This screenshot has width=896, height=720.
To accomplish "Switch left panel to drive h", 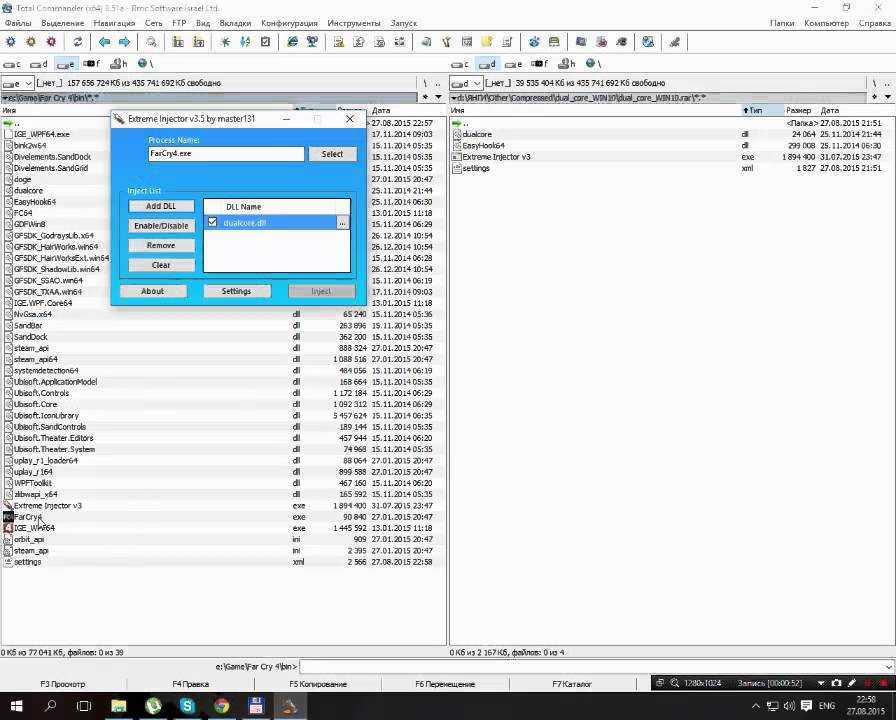I will (118, 64).
